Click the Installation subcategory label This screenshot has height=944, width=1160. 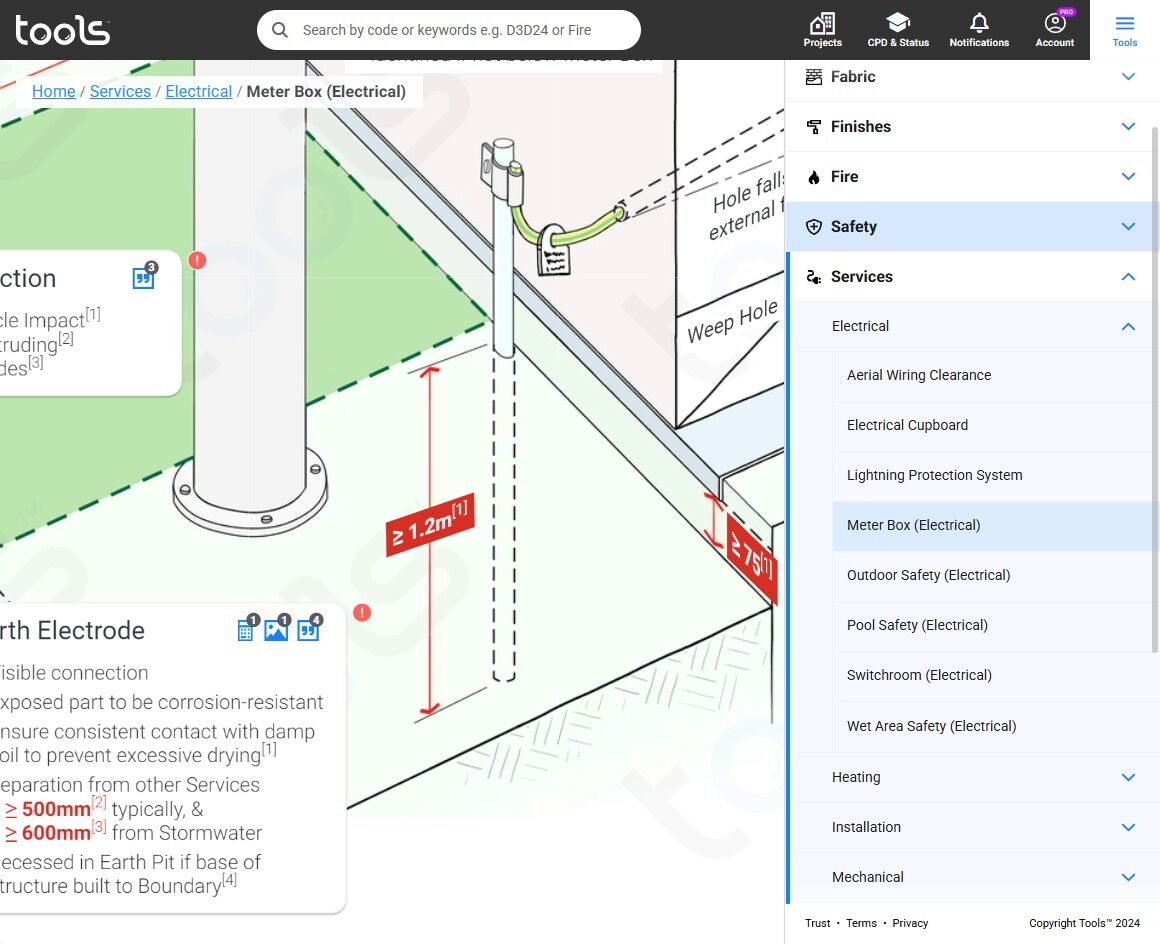tap(866, 827)
